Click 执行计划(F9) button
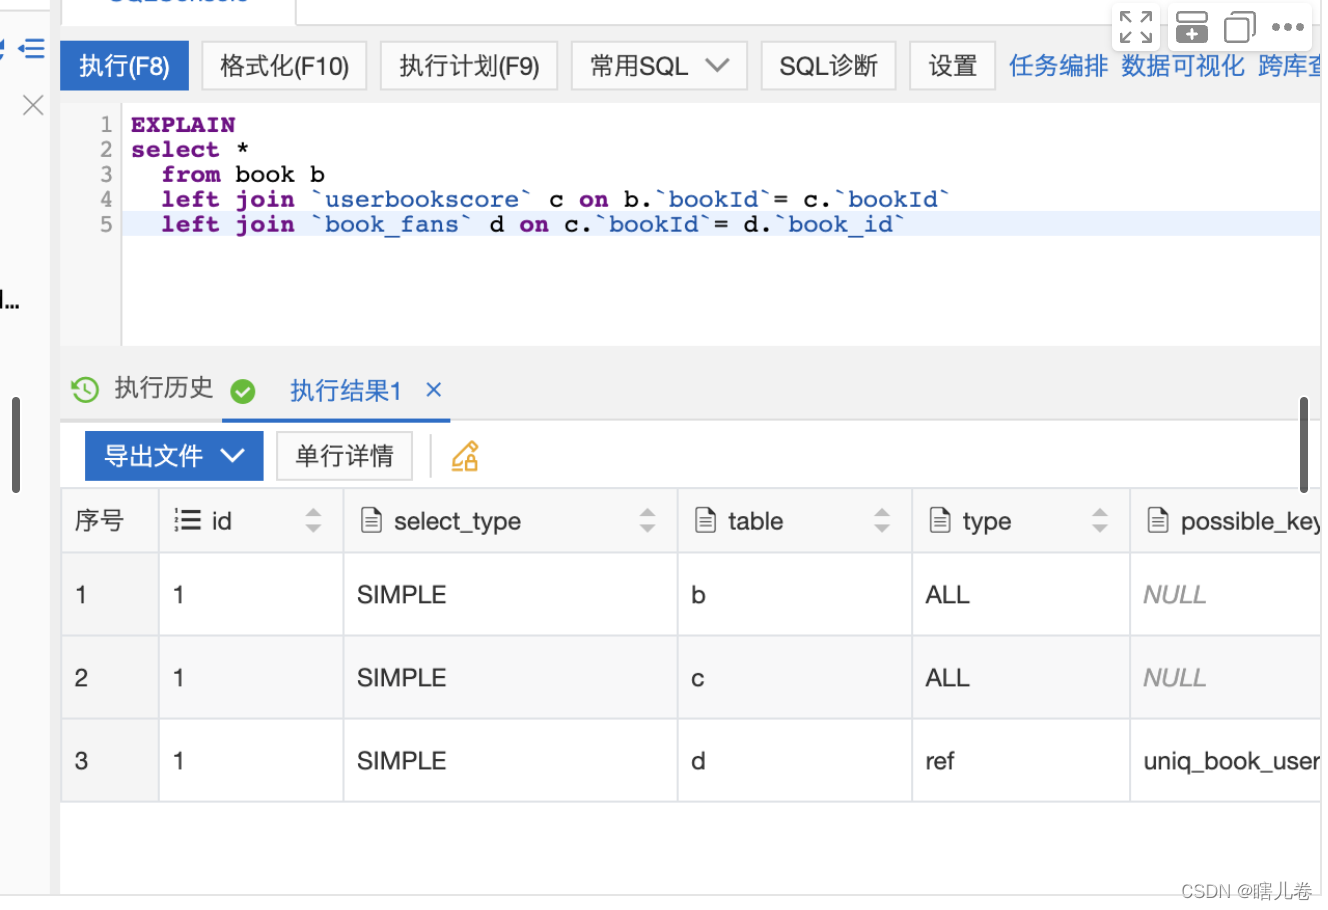Image resolution: width=1328 pixels, height=910 pixels. [x=469, y=66]
